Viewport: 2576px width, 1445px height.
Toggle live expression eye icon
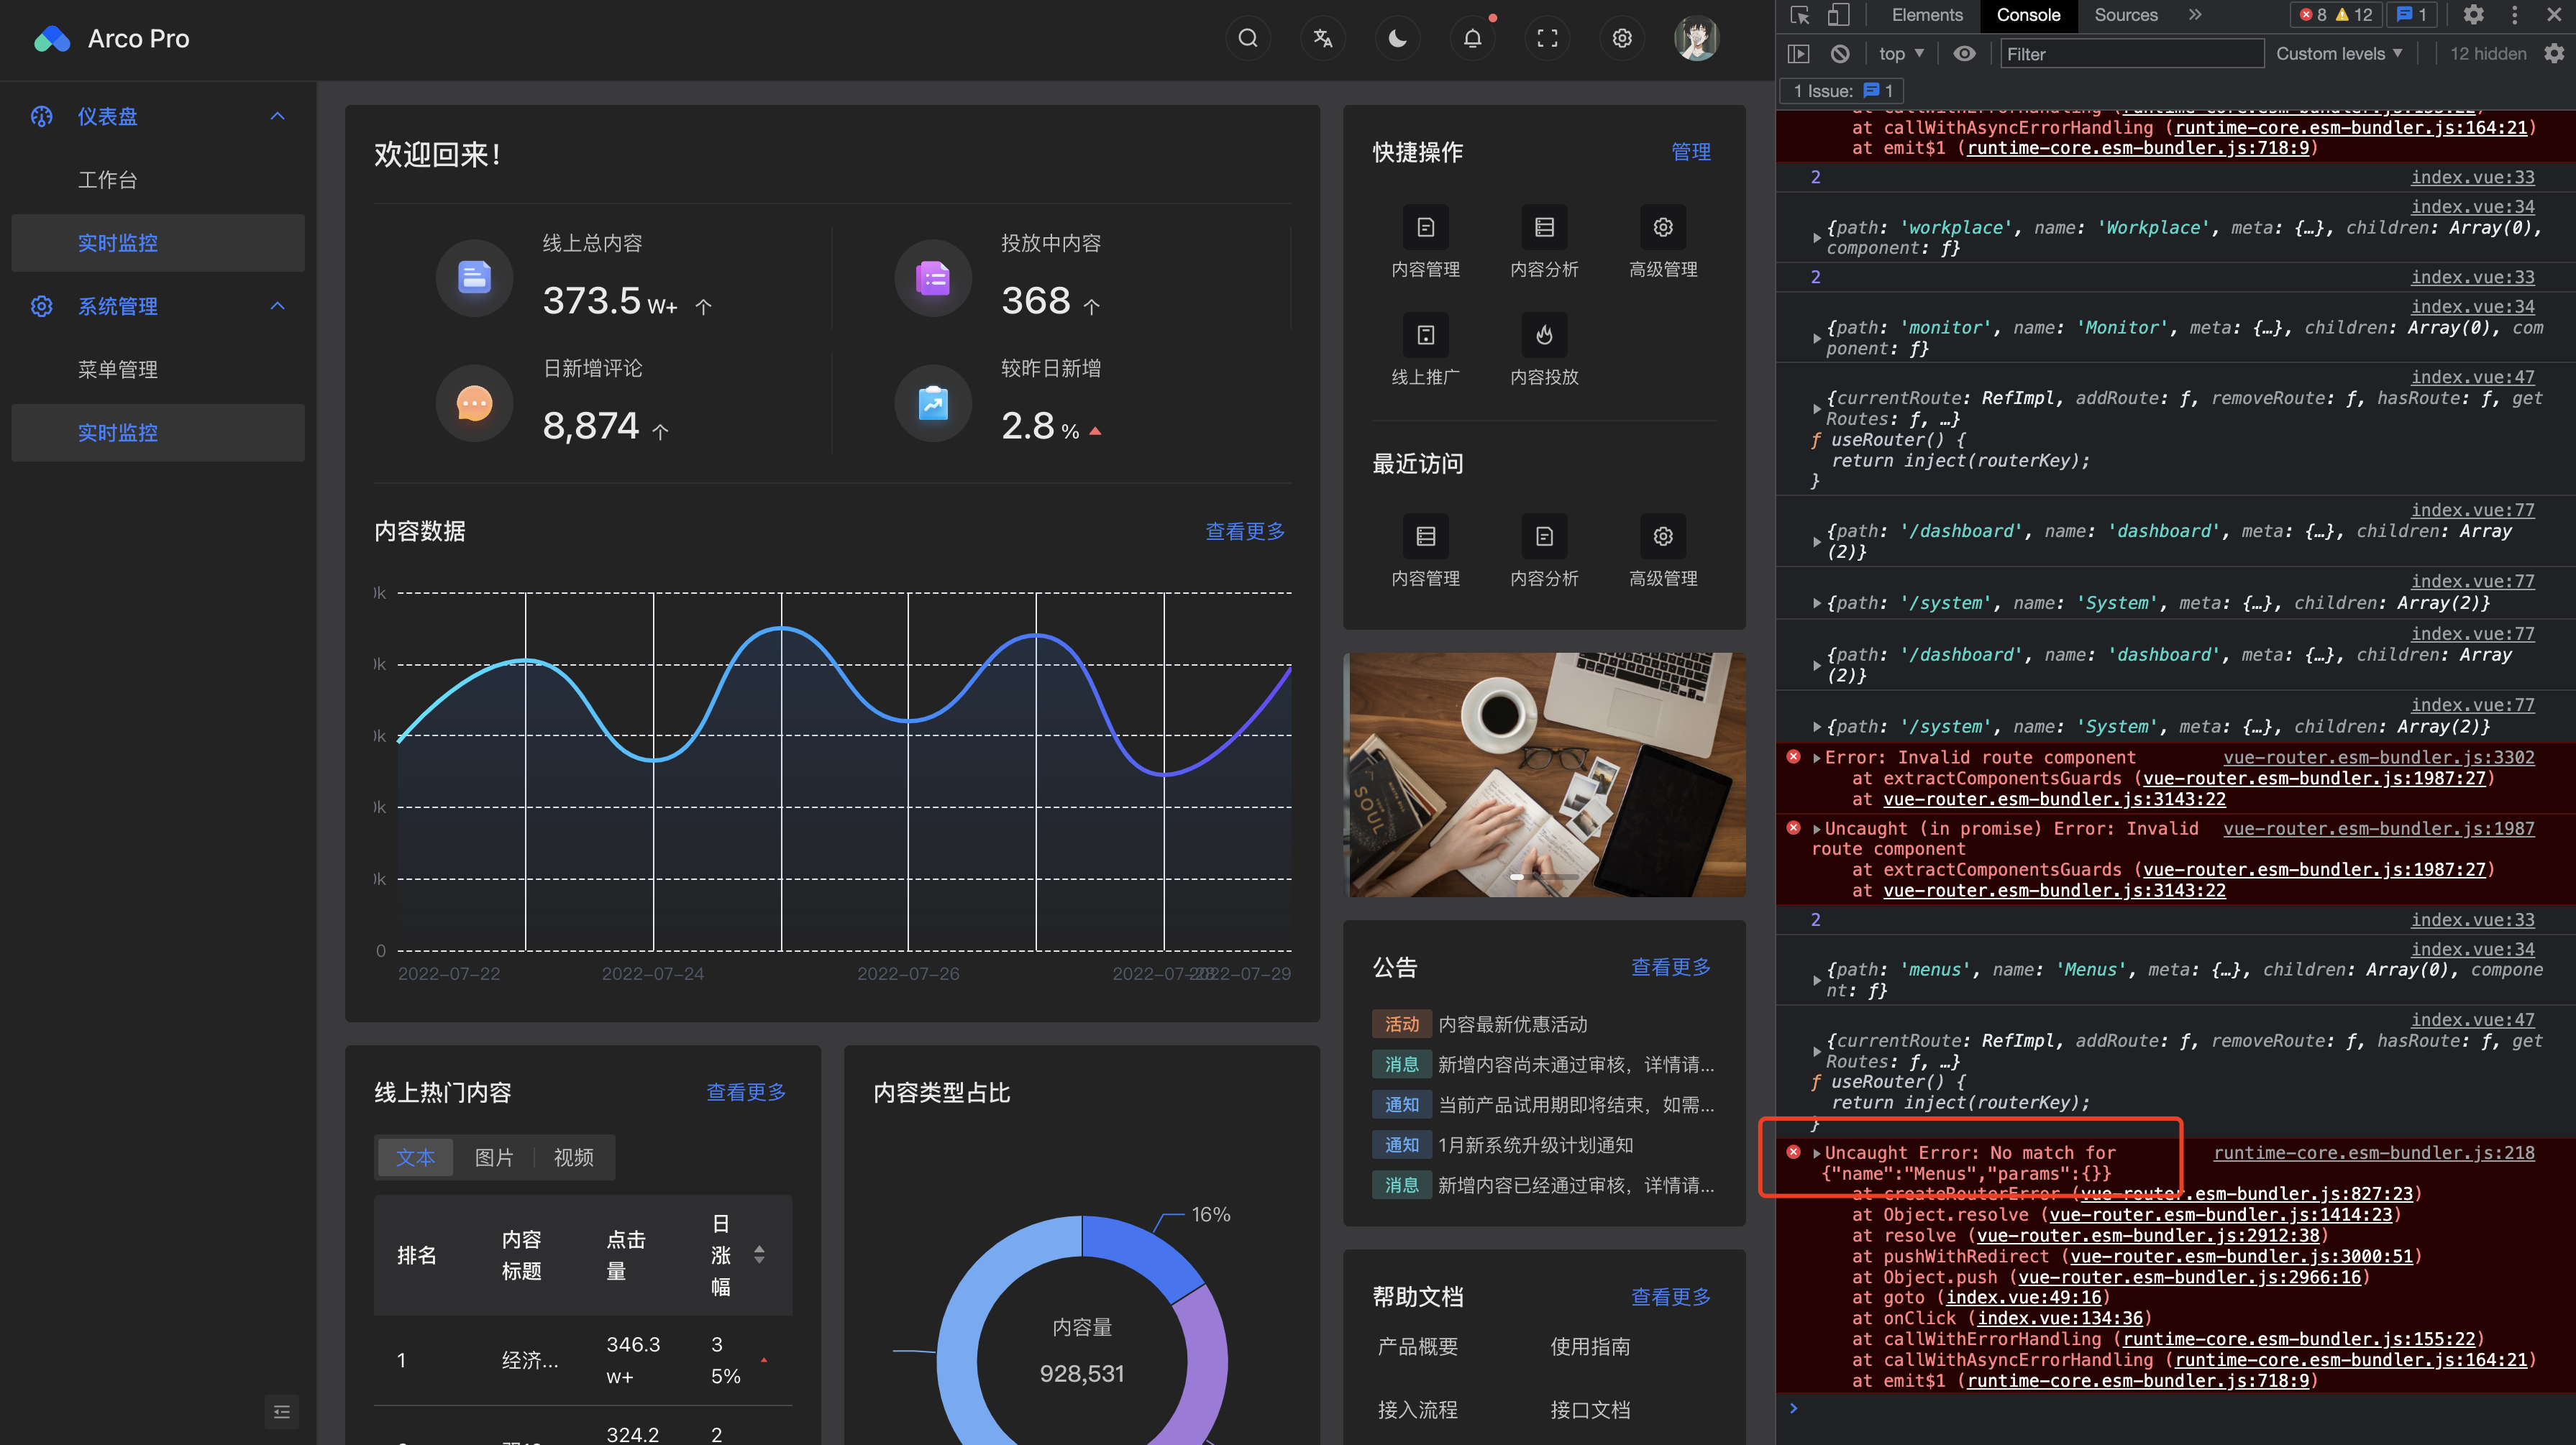[x=1964, y=54]
